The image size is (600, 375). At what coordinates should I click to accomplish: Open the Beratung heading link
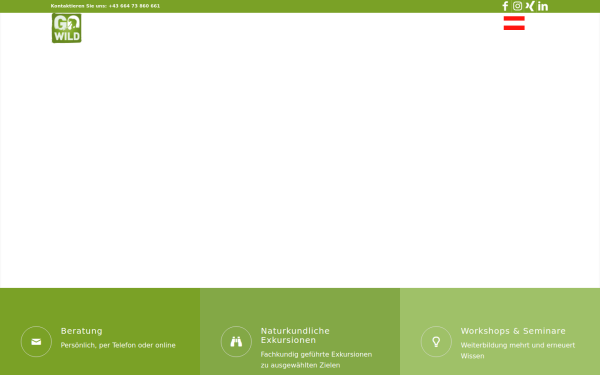coord(82,331)
